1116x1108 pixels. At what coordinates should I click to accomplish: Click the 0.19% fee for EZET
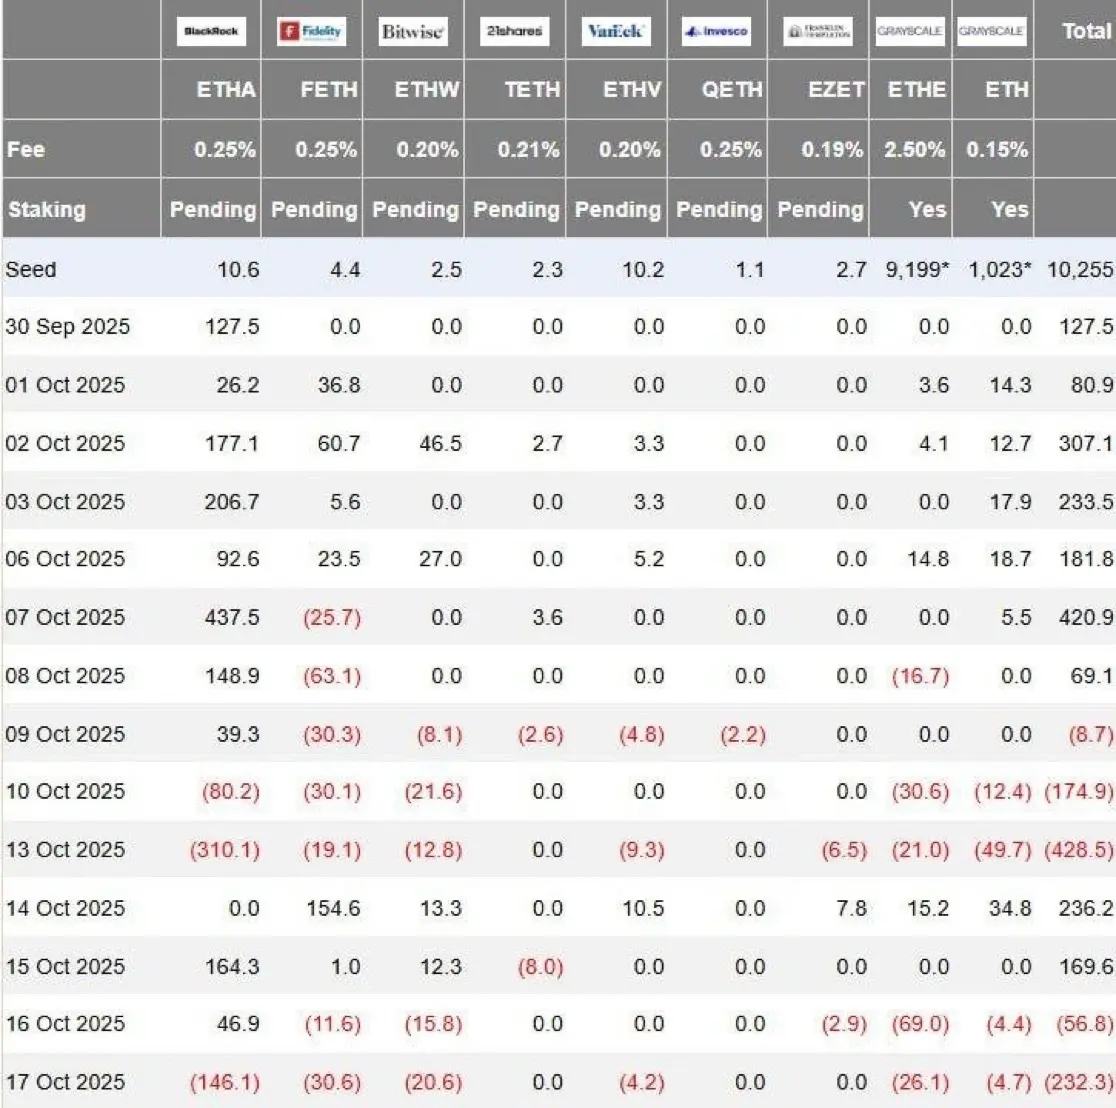832,149
